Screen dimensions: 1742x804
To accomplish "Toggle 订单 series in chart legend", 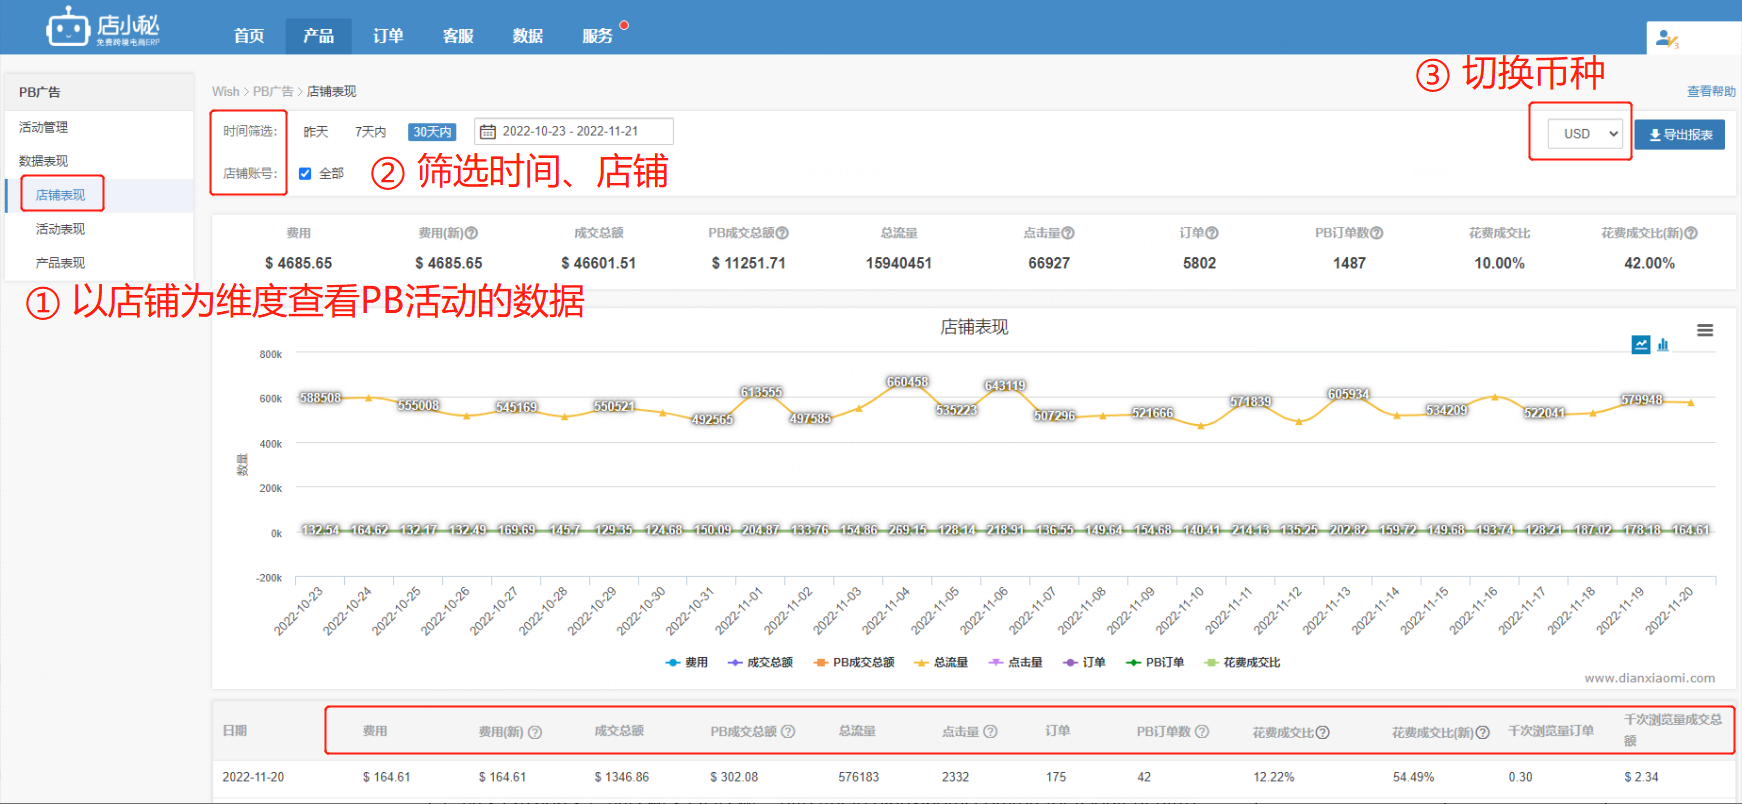I will pyautogui.click(x=1084, y=663).
